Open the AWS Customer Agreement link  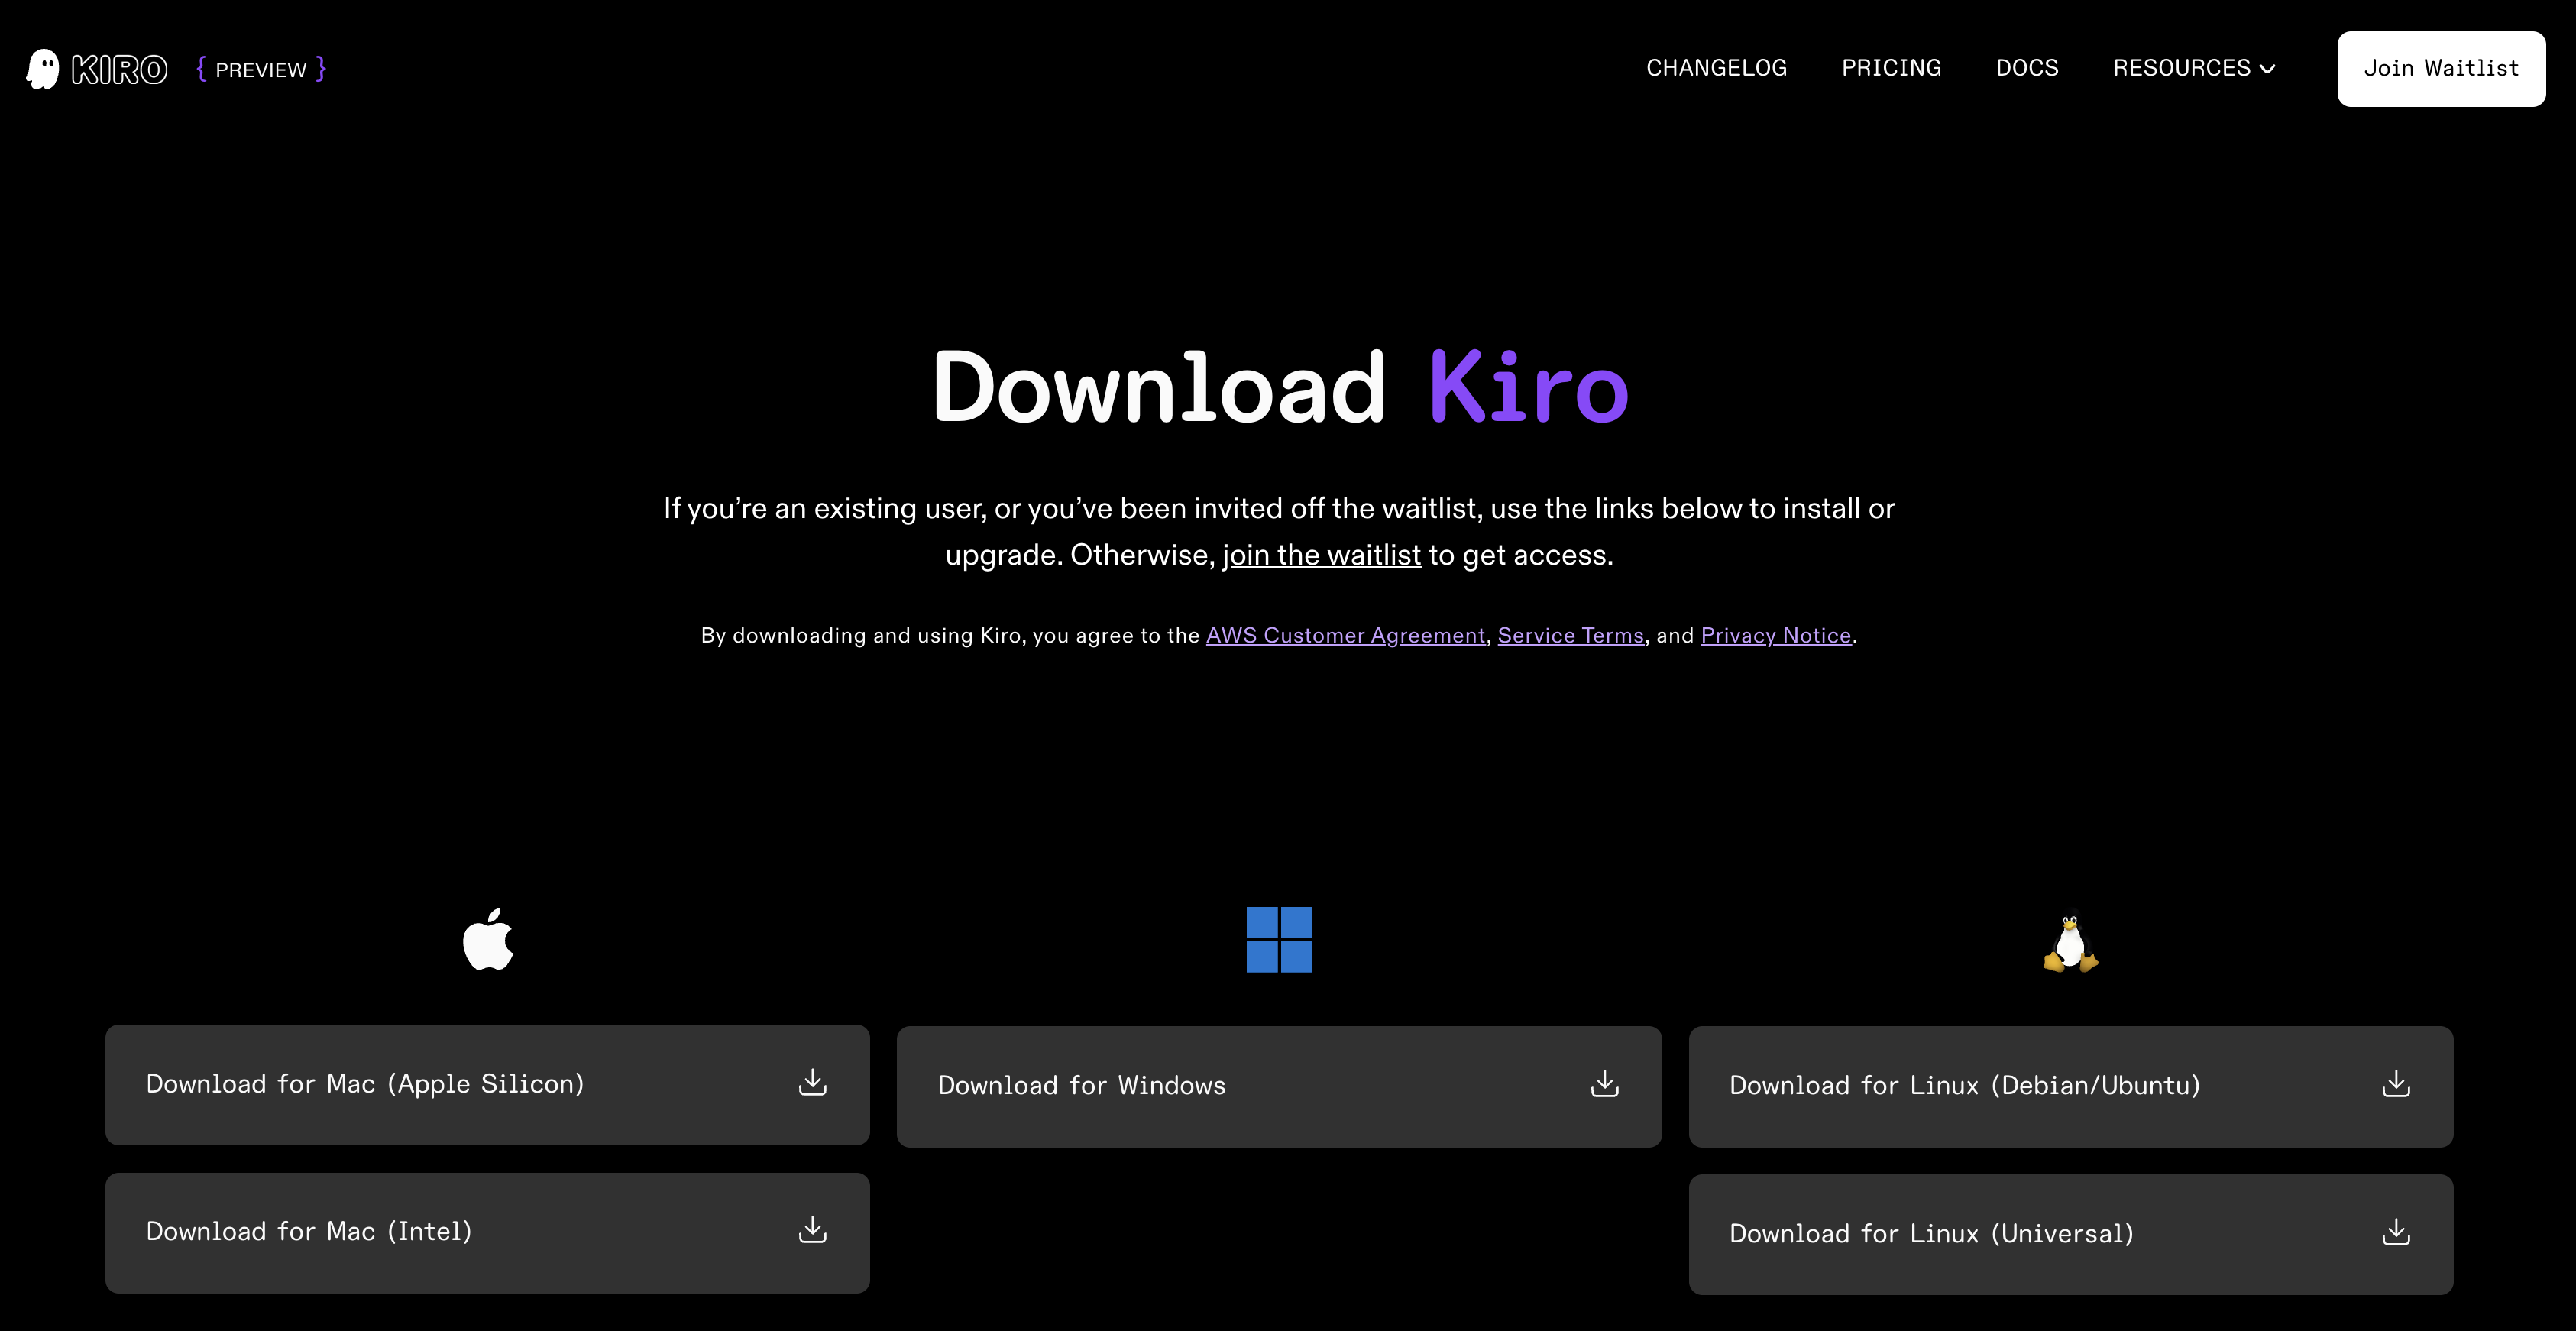coord(1345,635)
